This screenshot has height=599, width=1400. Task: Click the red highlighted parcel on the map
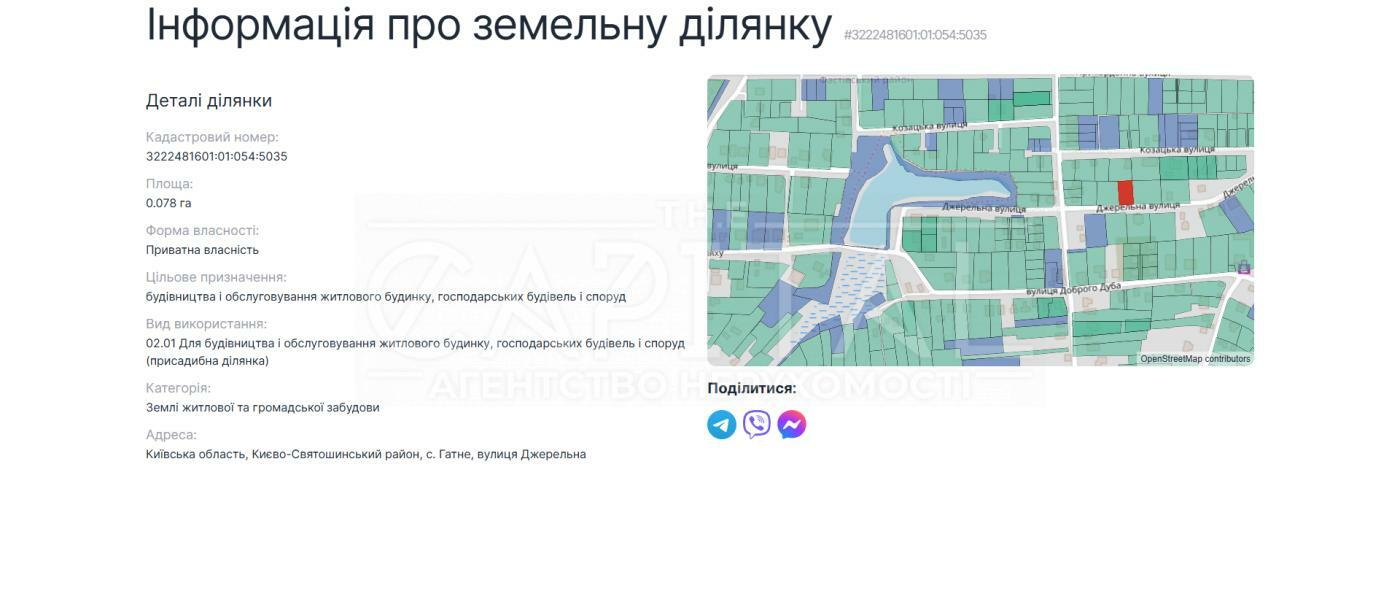1125,192
